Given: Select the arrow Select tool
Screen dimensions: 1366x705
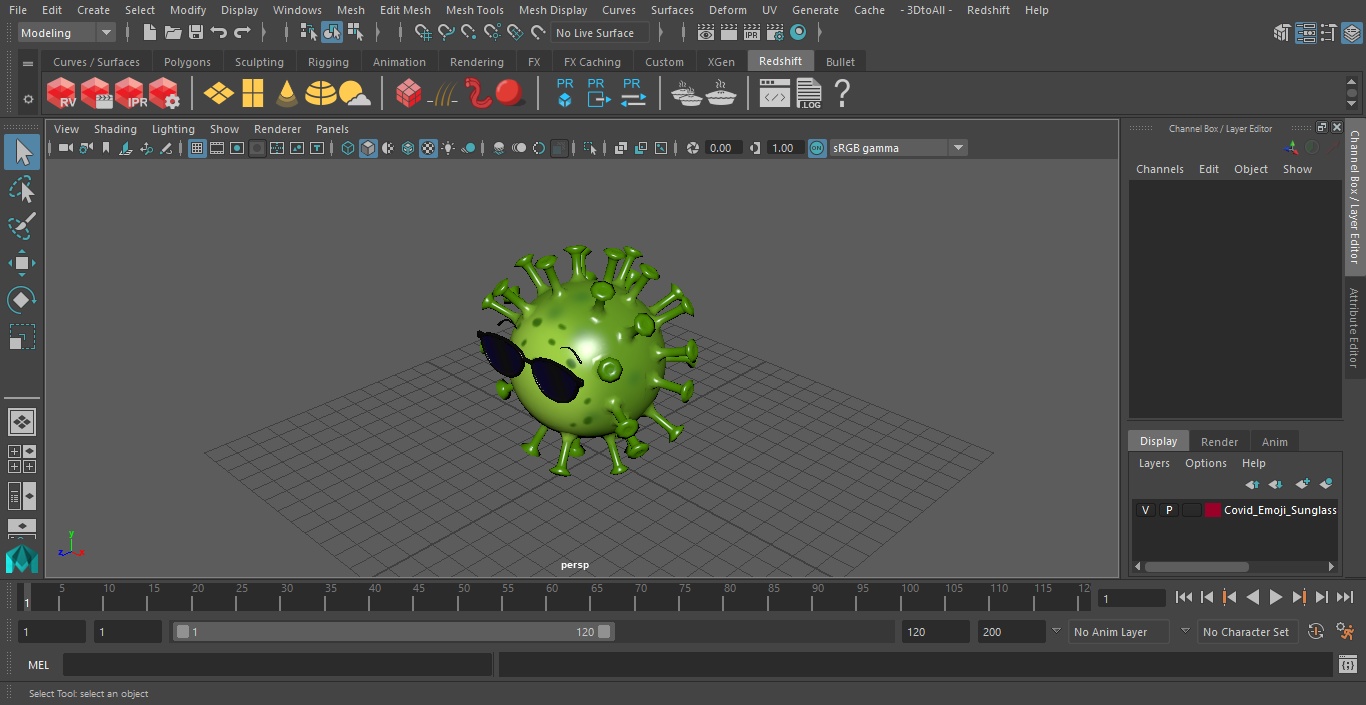Looking at the screenshot, I should tap(22, 152).
